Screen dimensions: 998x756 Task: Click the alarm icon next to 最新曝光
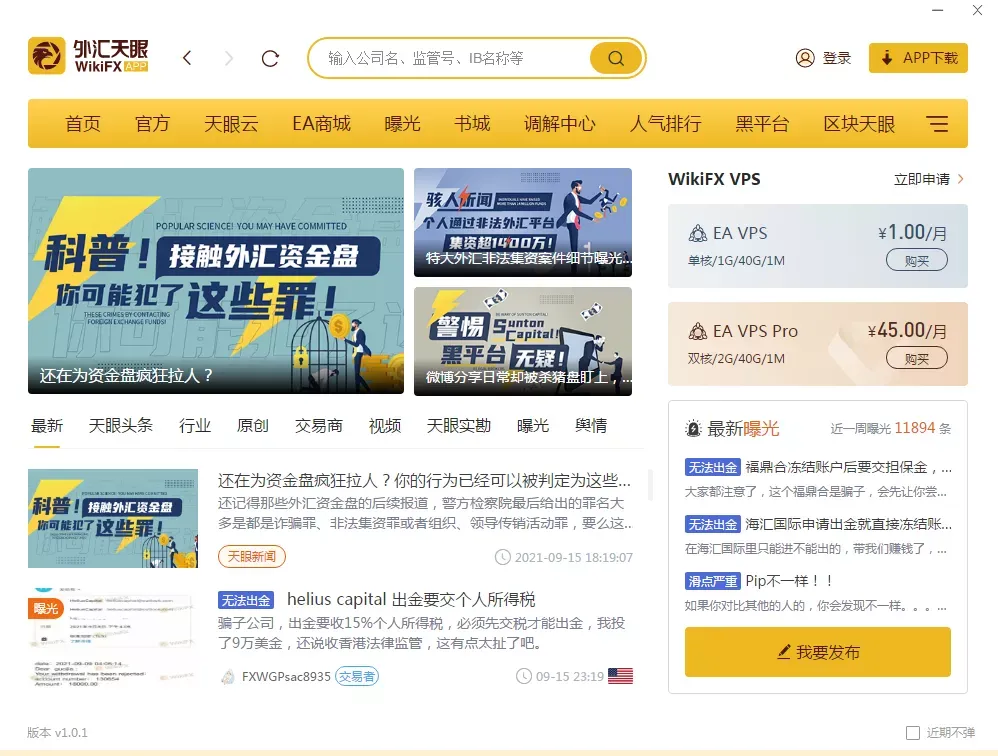(x=693, y=429)
